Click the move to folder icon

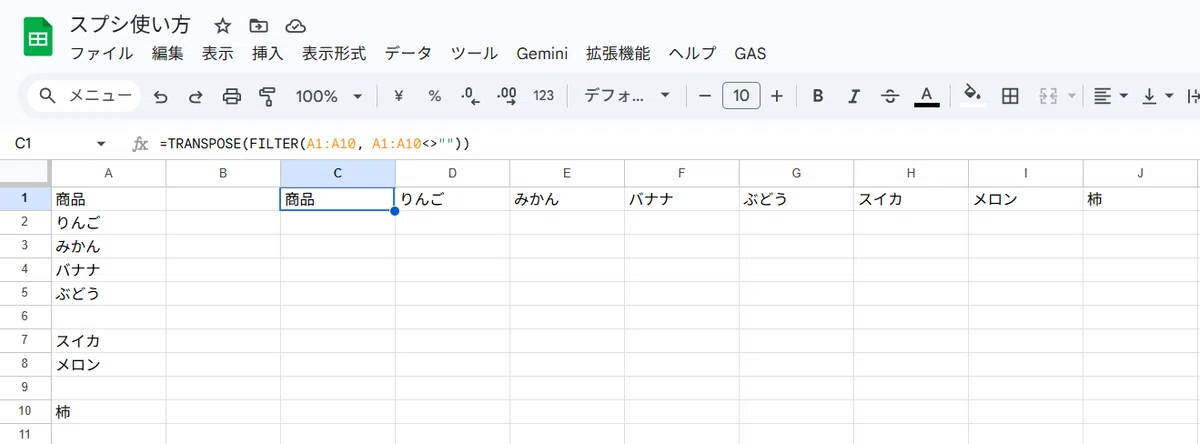coord(259,25)
